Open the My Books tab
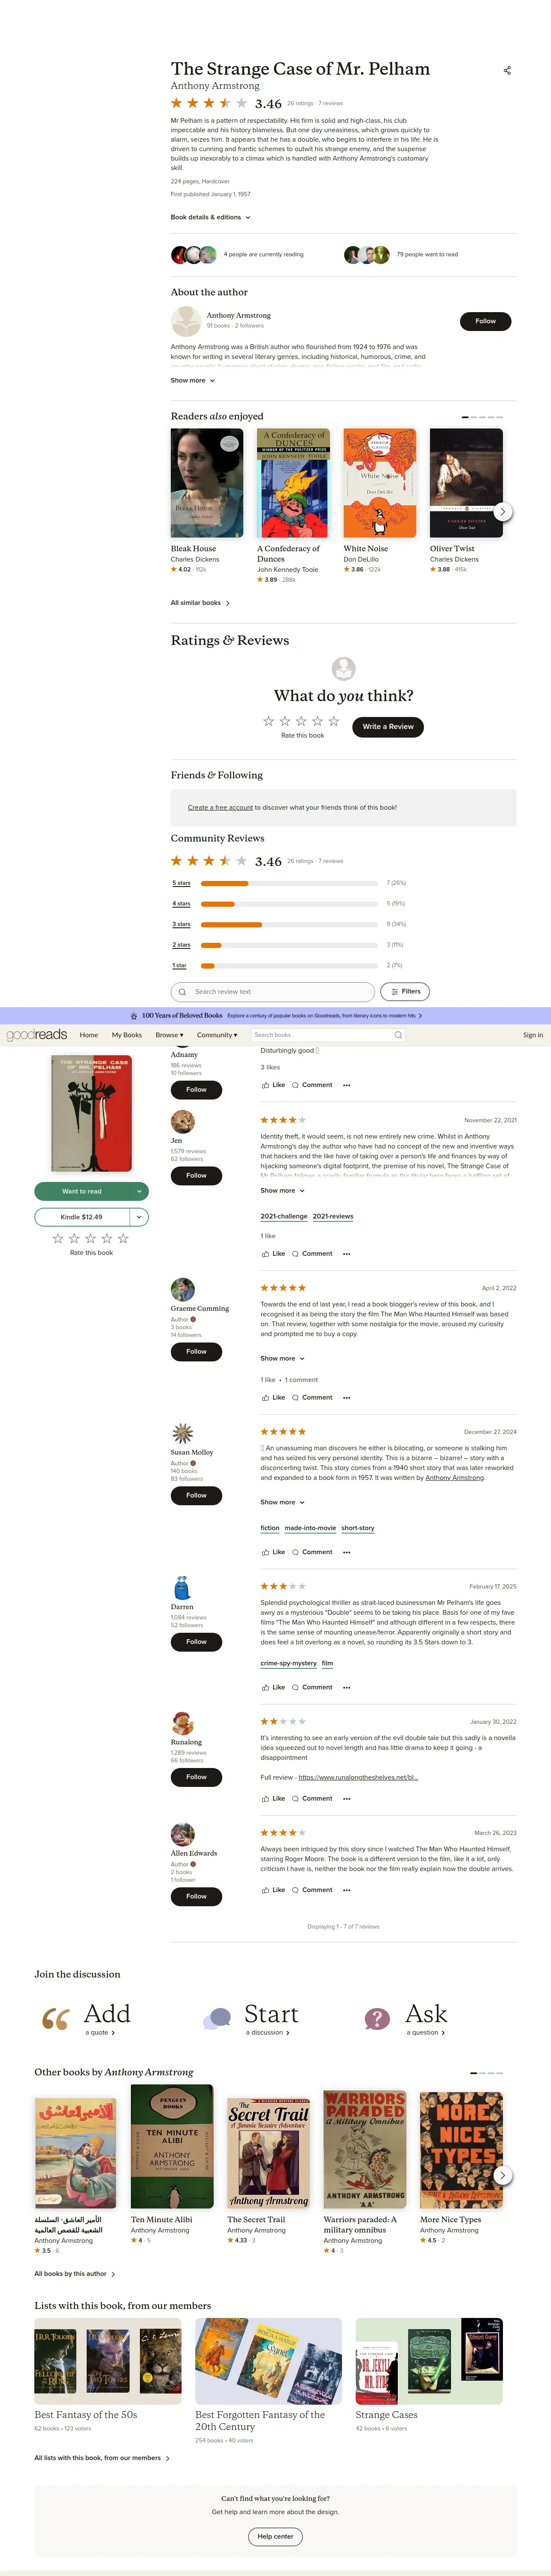Viewport: 551px width, 2576px height. [x=127, y=1035]
